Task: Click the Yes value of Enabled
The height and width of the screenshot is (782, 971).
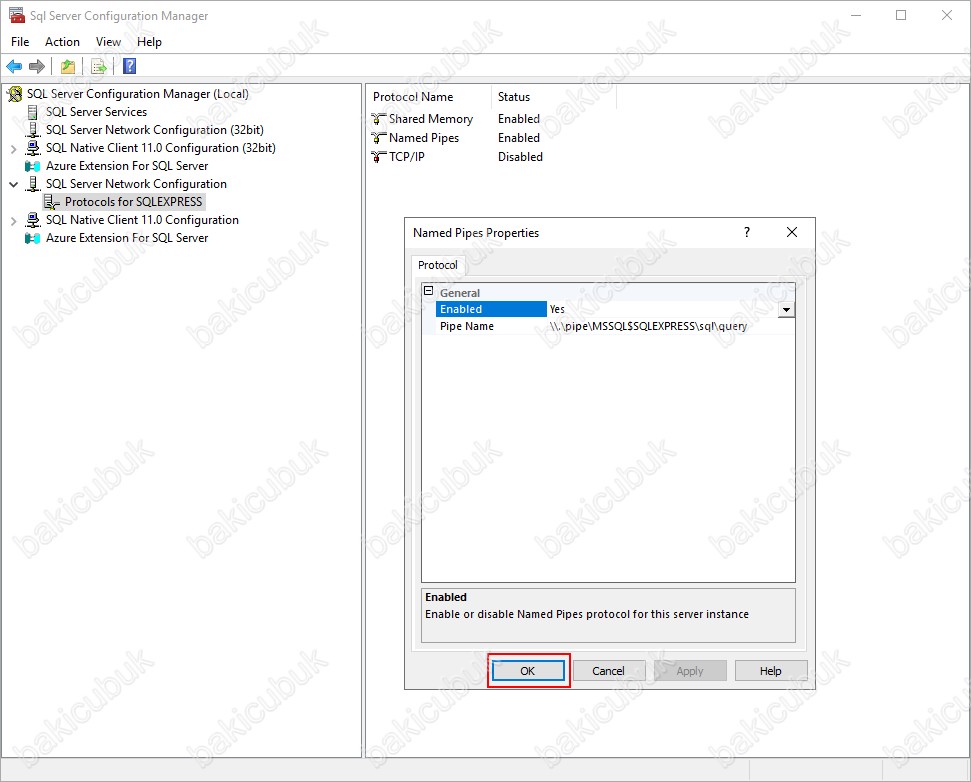Action: 557,309
